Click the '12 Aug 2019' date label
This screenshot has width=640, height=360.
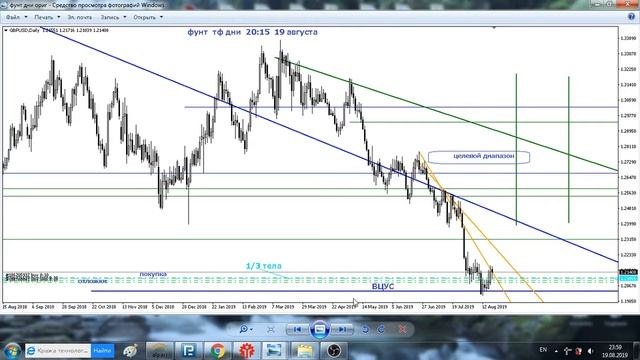click(x=494, y=307)
